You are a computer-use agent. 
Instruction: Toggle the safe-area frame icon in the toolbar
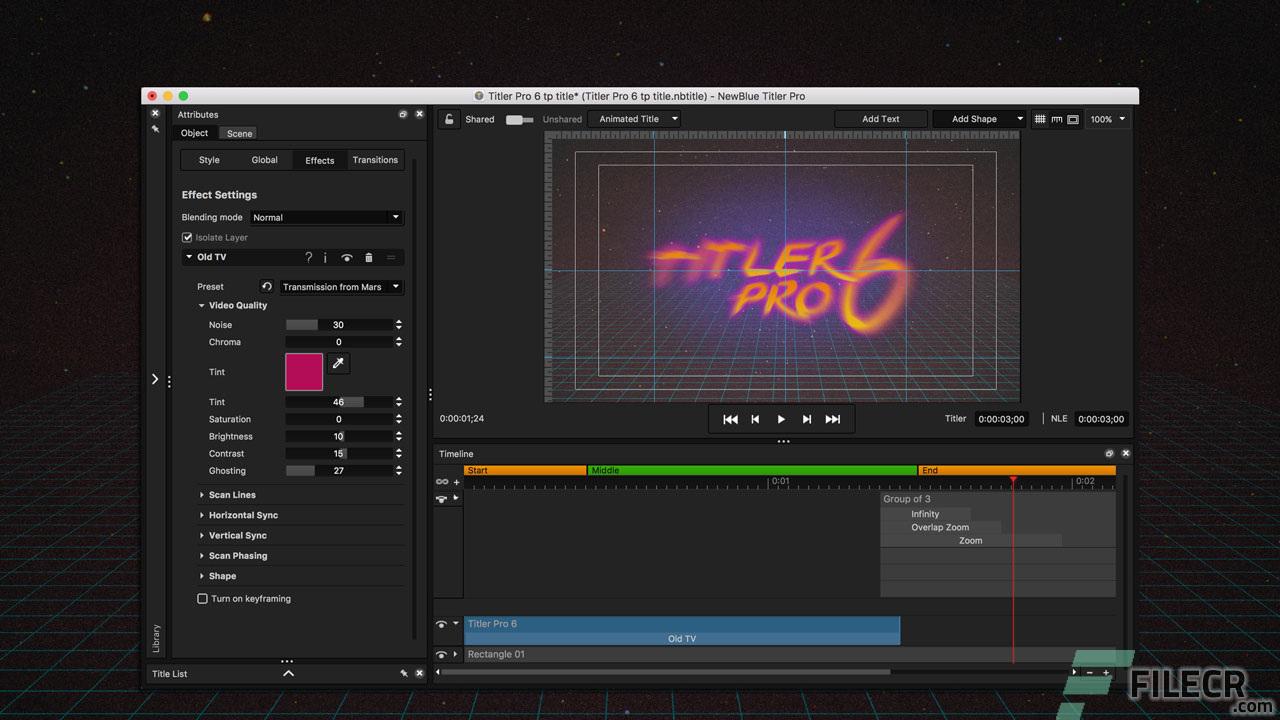1073,119
